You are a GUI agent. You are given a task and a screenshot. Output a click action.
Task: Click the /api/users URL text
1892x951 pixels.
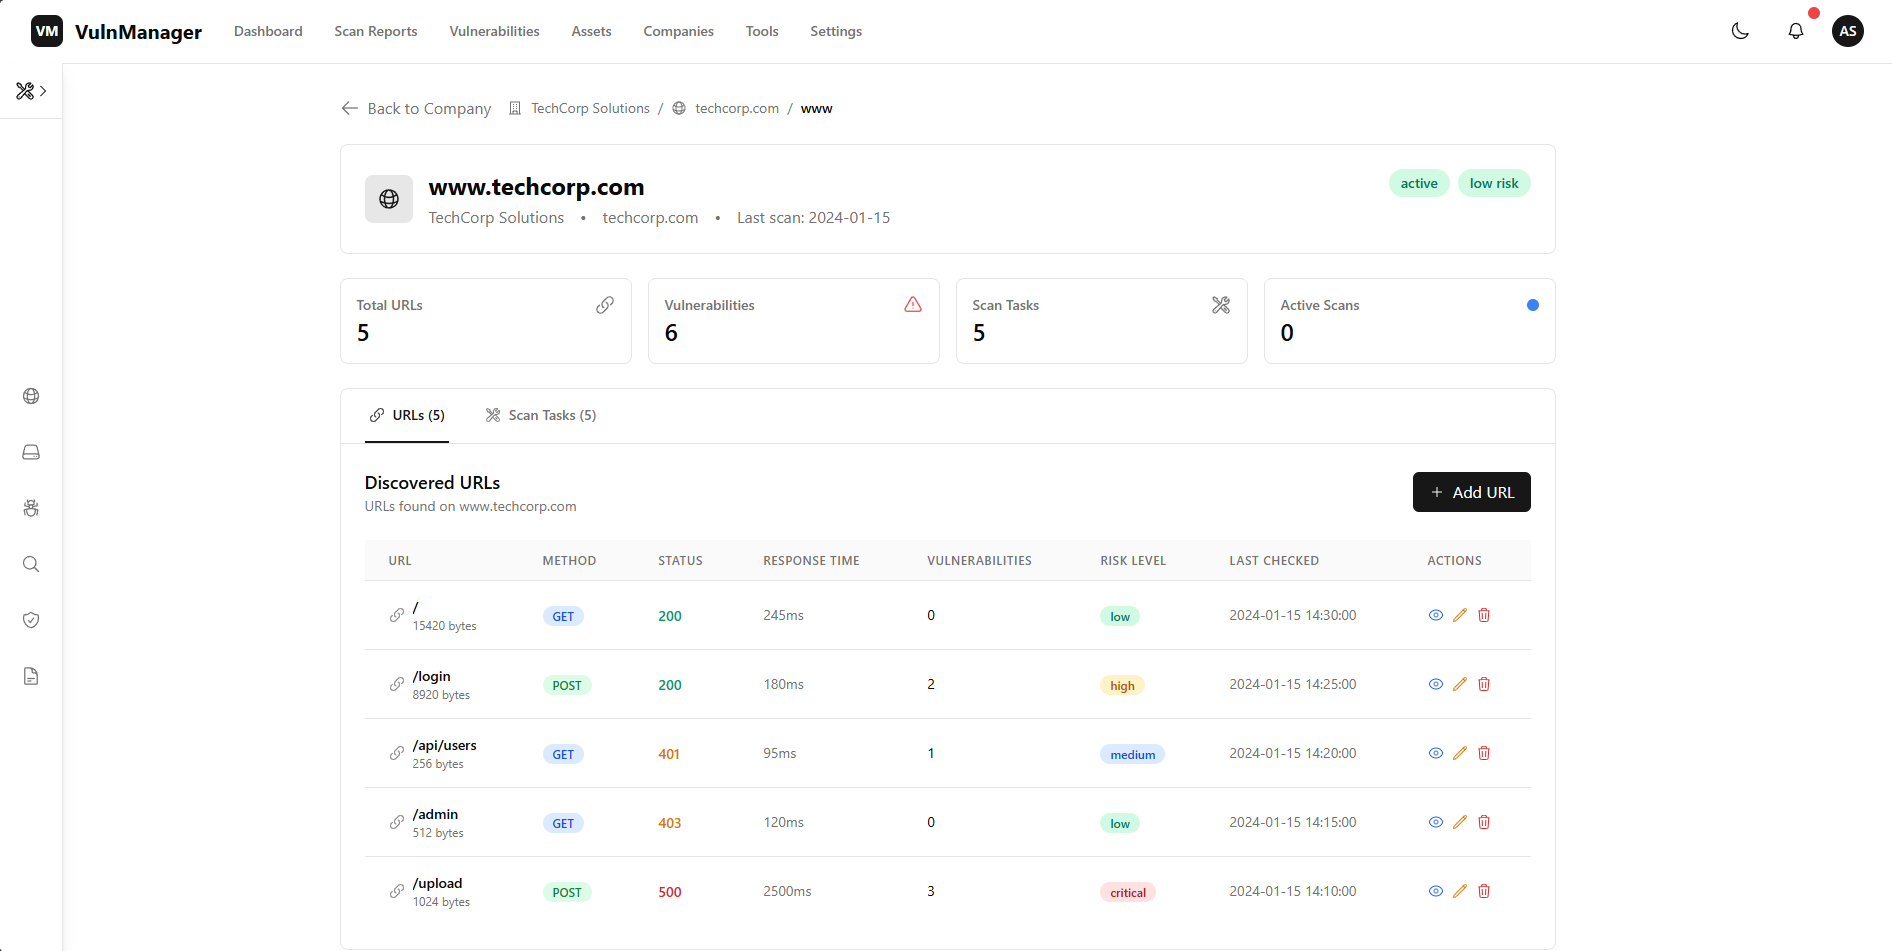(x=444, y=745)
